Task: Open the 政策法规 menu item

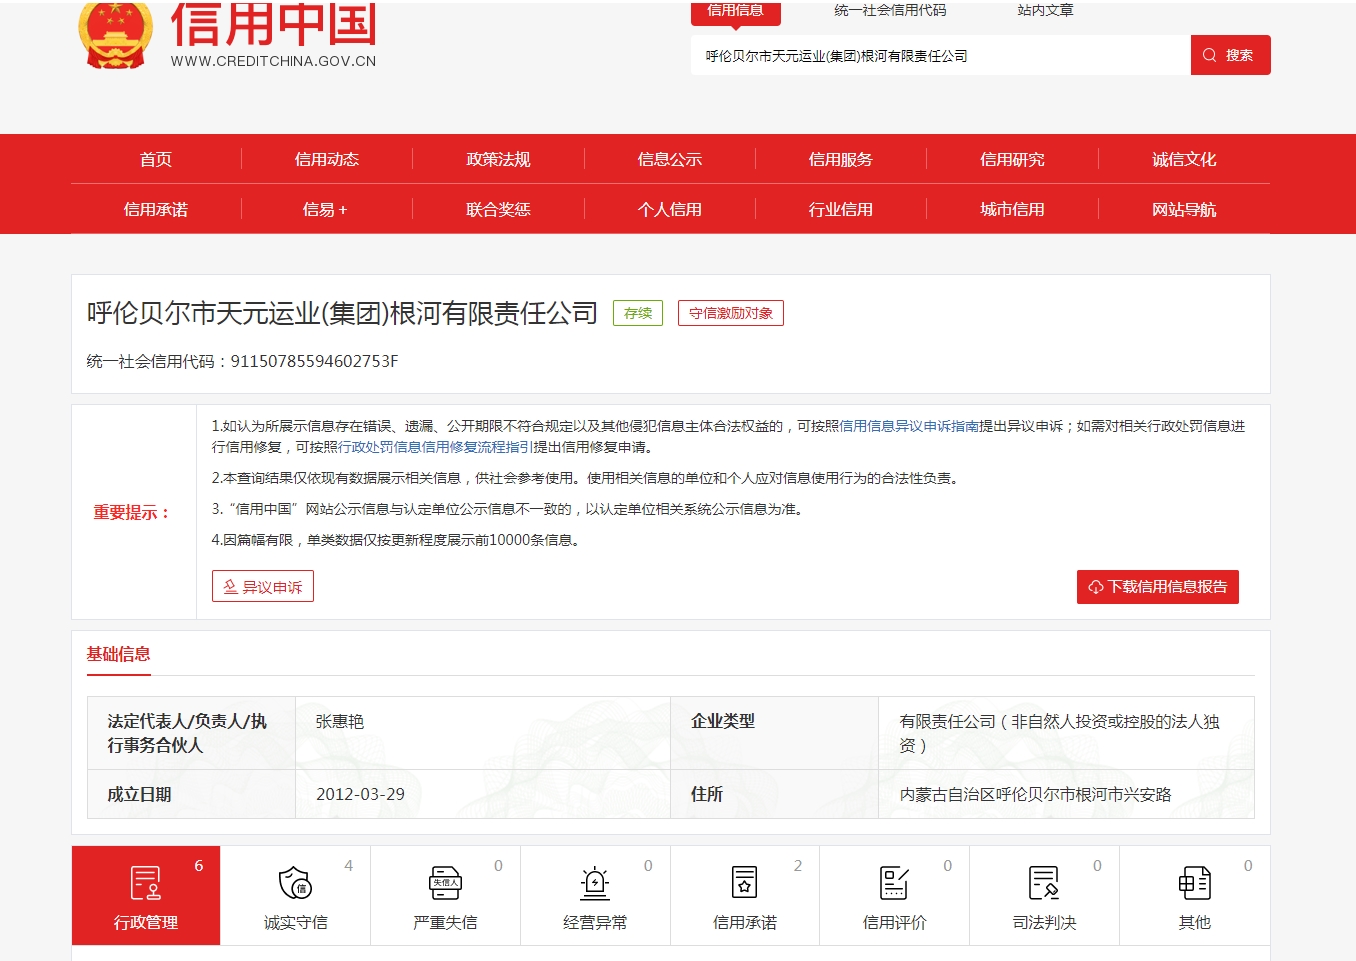Action: (498, 159)
